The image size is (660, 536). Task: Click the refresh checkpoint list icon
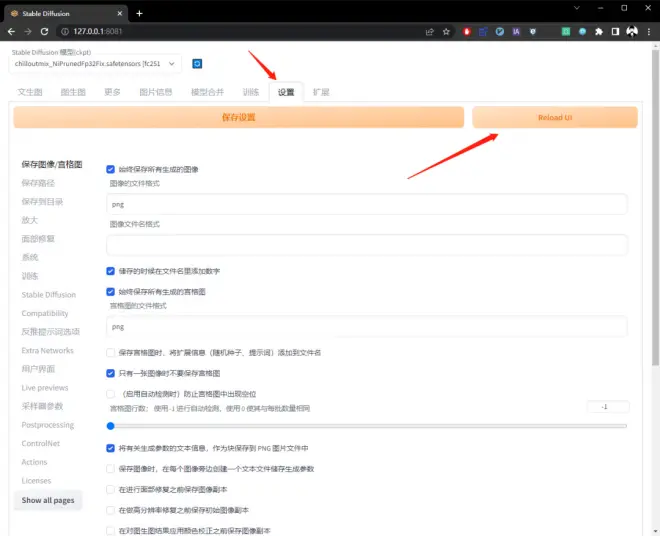click(x=197, y=64)
